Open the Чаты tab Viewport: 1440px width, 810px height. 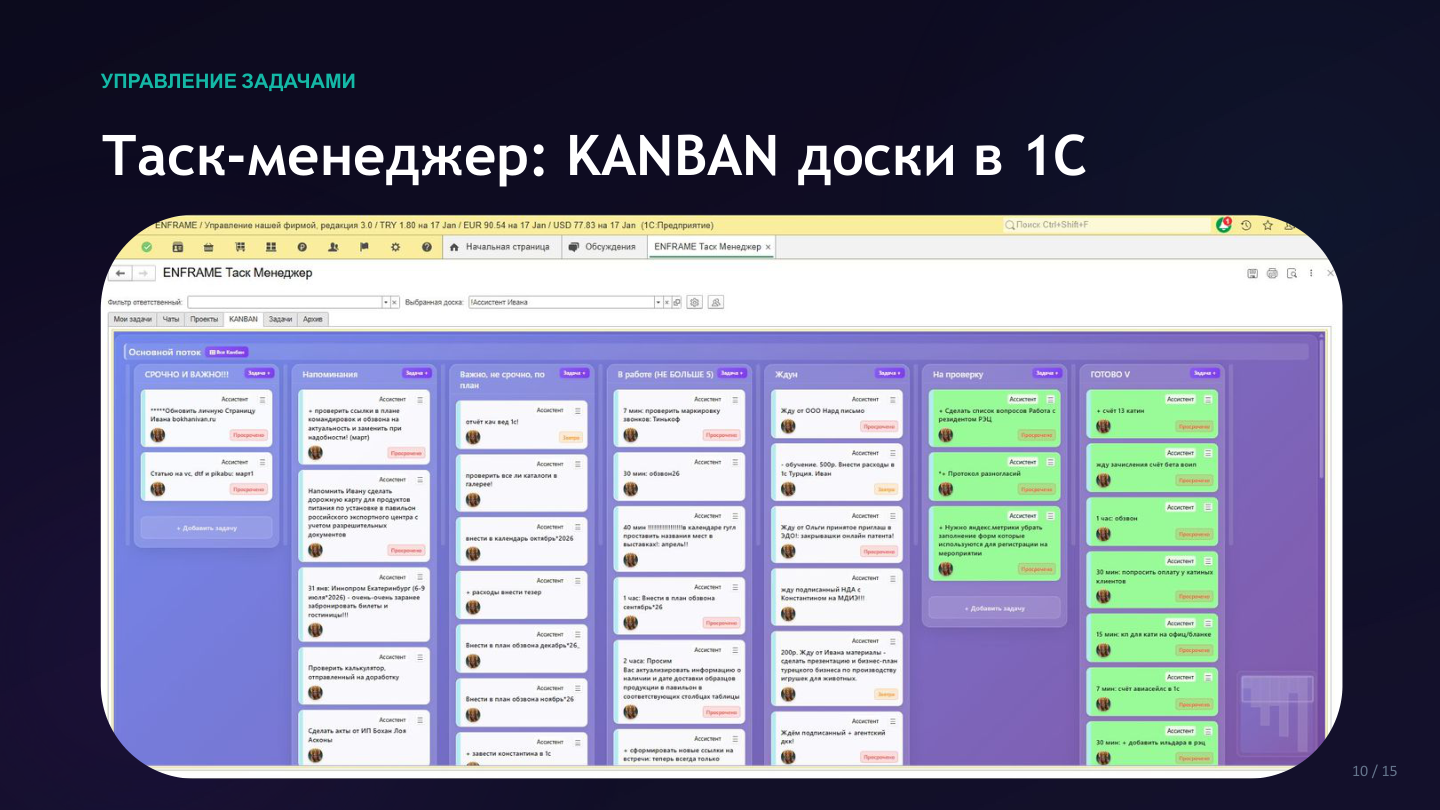(x=171, y=319)
